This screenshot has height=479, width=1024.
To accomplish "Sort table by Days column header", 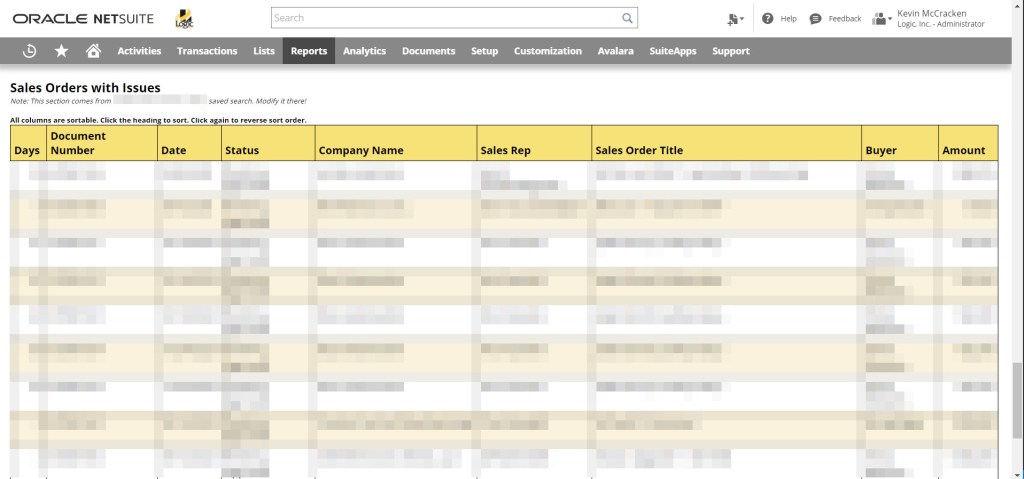I will (27, 150).
